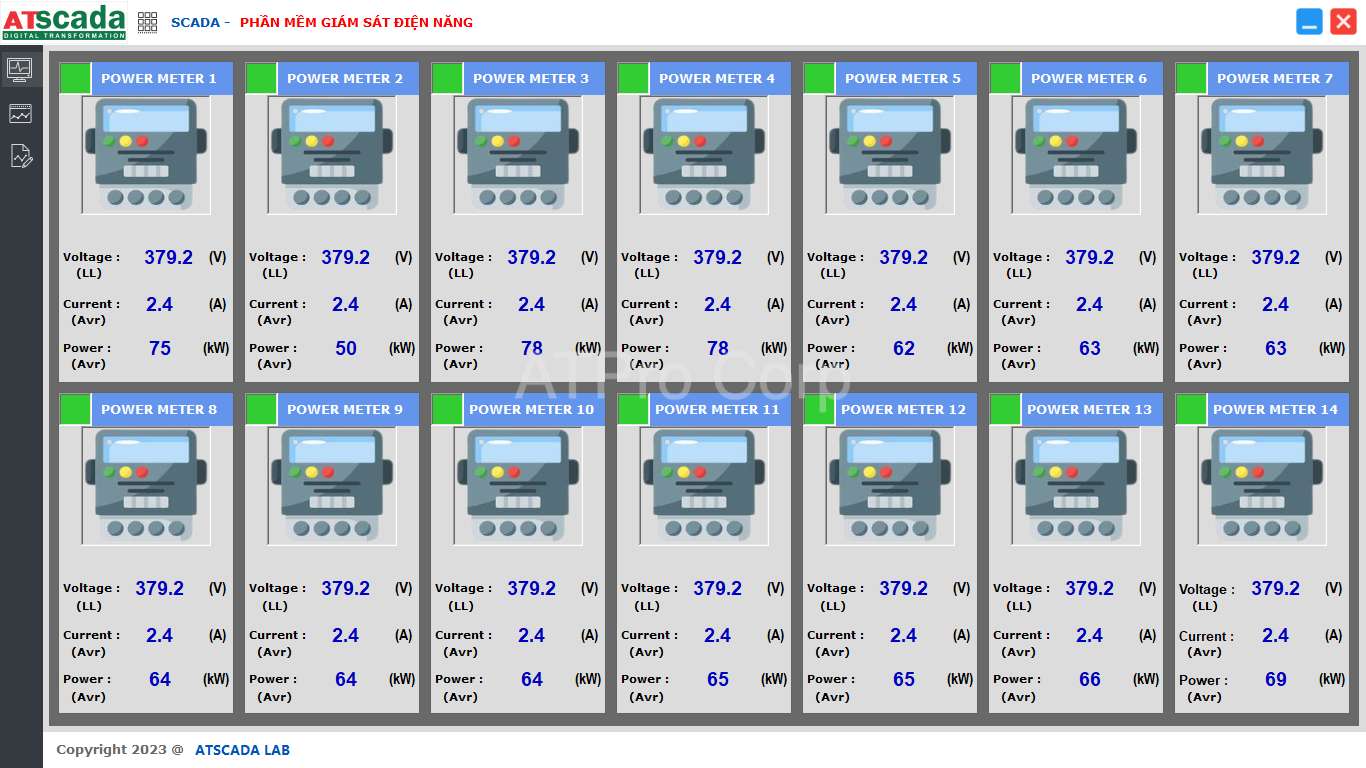The image size is (1366, 768).
Task: Click Power Meter 7 green status square
Action: [x=1191, y=78]
